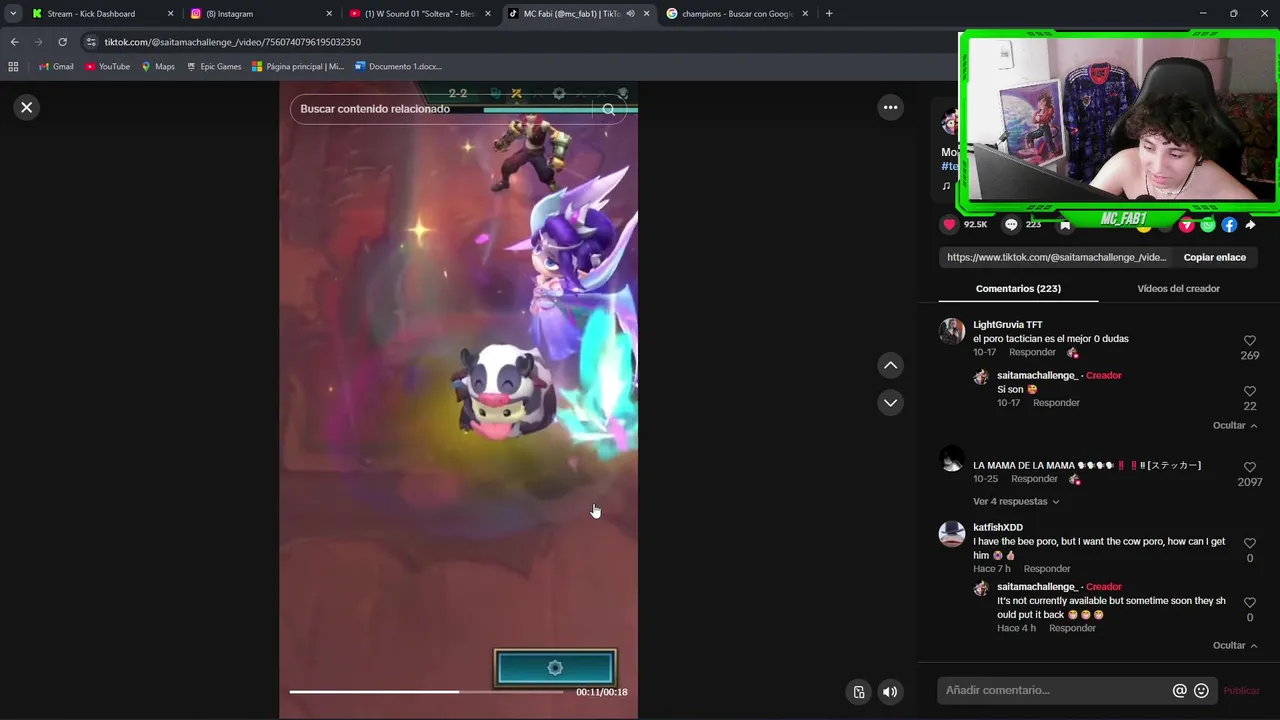Switch to the Videos del creador tab

(x=1178, y=288)
